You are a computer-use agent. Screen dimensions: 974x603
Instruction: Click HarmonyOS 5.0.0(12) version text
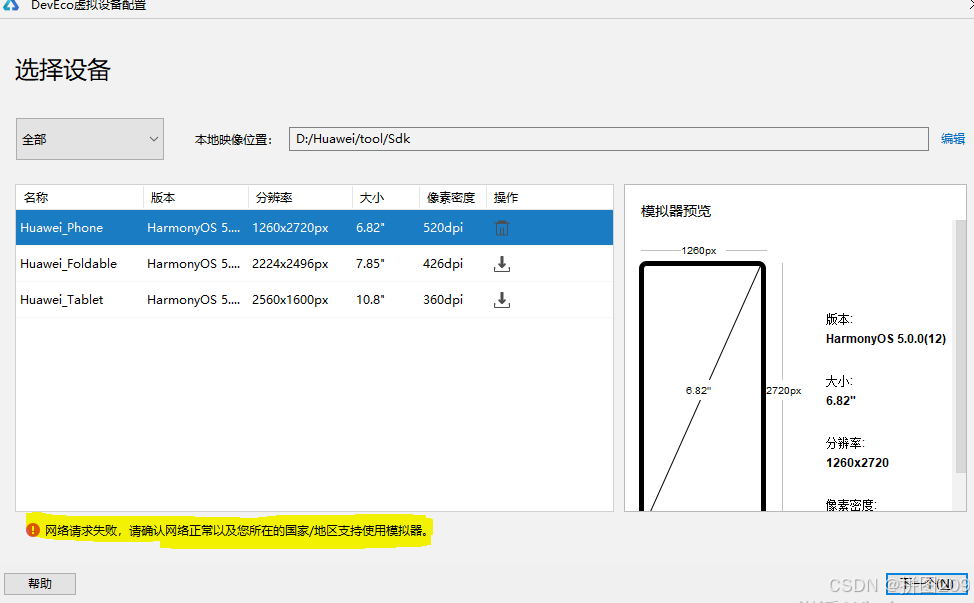point(886,339)
